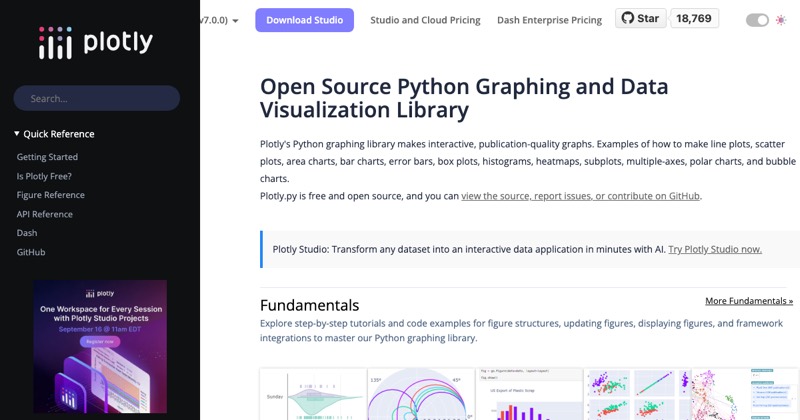Collapse the Quick Reference section
This screenshot has width=800, height=420.
(x=54, y=134)
